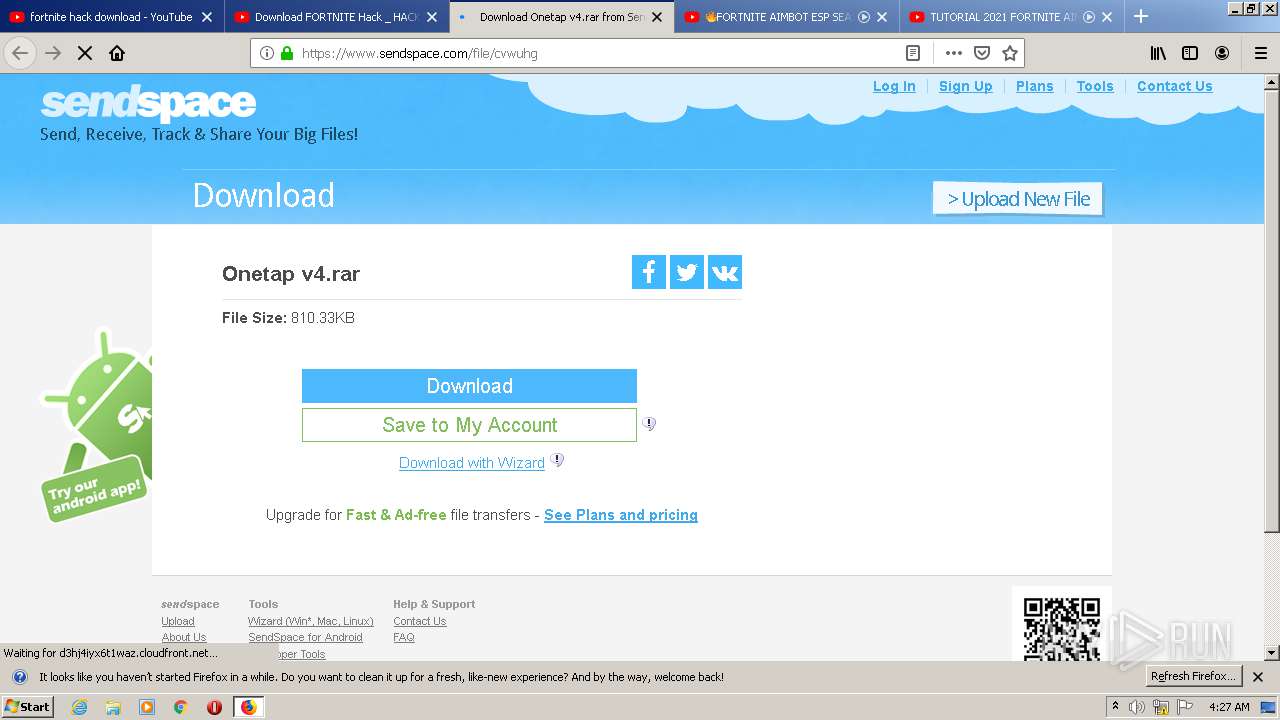Open site information icon in the address bar
1280x720 pixels.
[x=267, y=53]
